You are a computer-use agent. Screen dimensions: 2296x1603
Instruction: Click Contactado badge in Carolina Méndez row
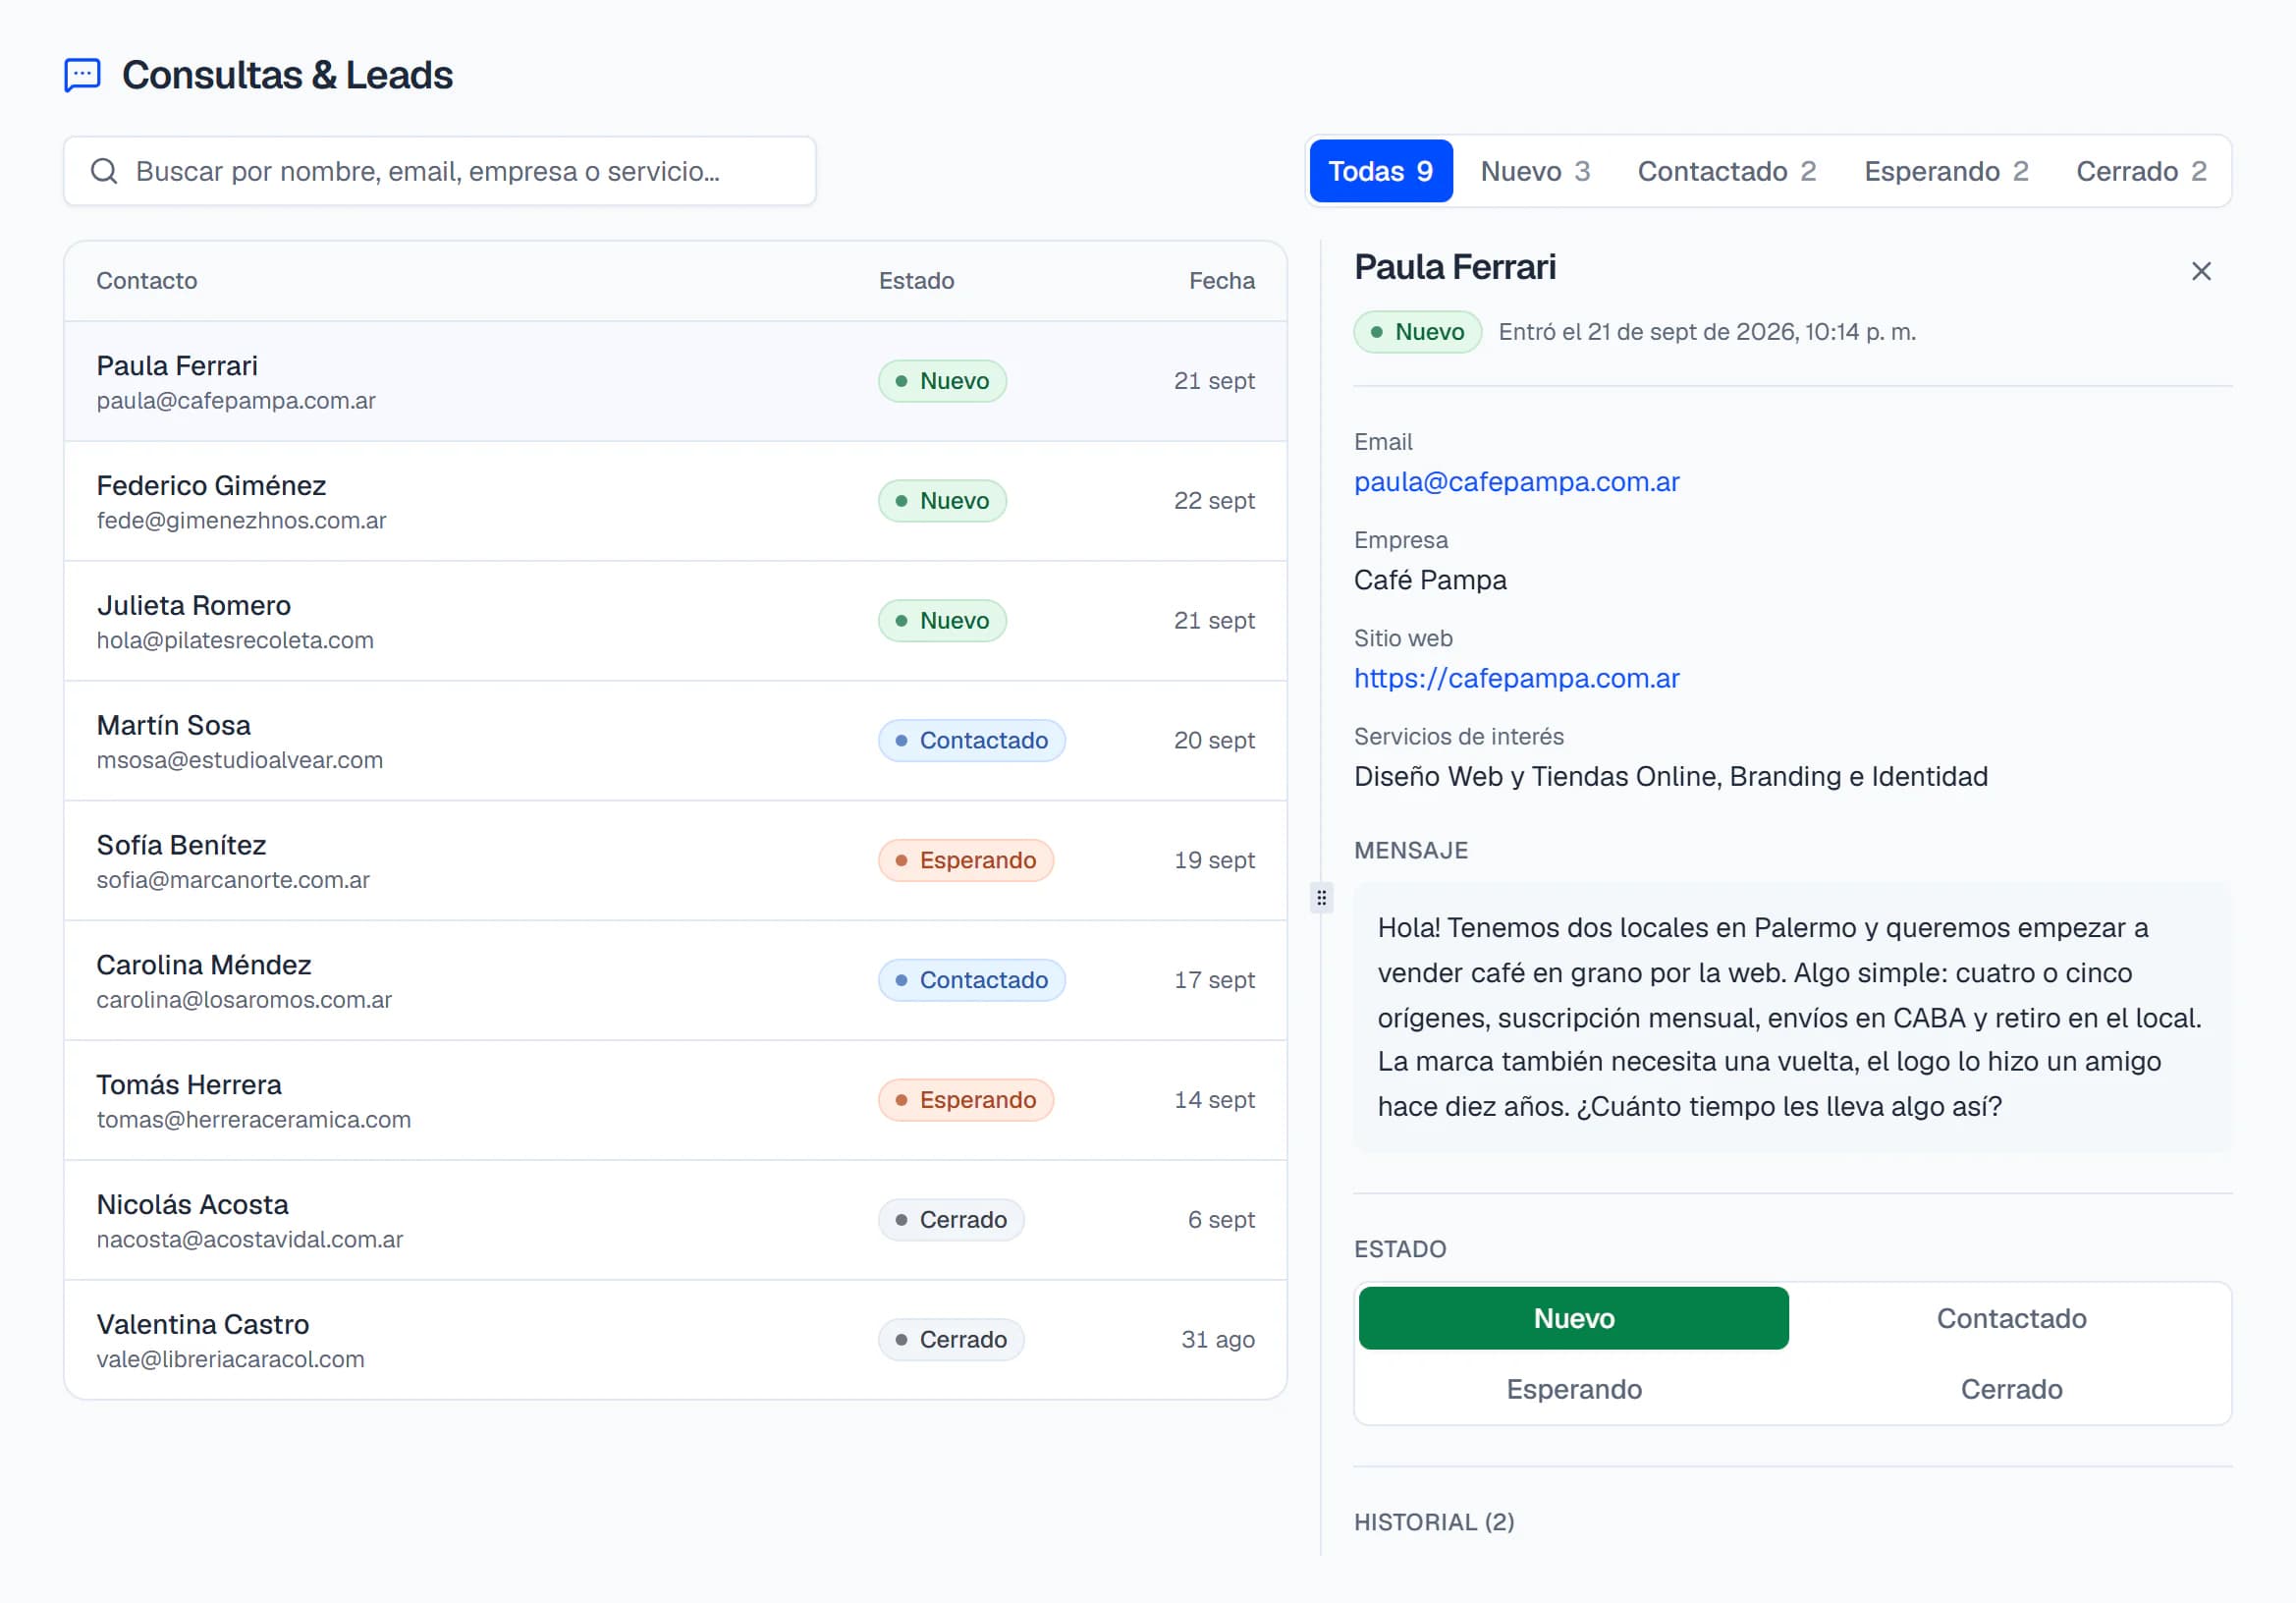pos(971,980)
